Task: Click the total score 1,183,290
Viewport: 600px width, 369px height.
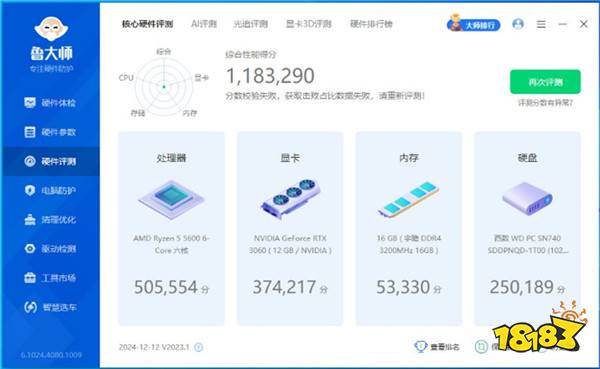Action: (x=270, y=76)
